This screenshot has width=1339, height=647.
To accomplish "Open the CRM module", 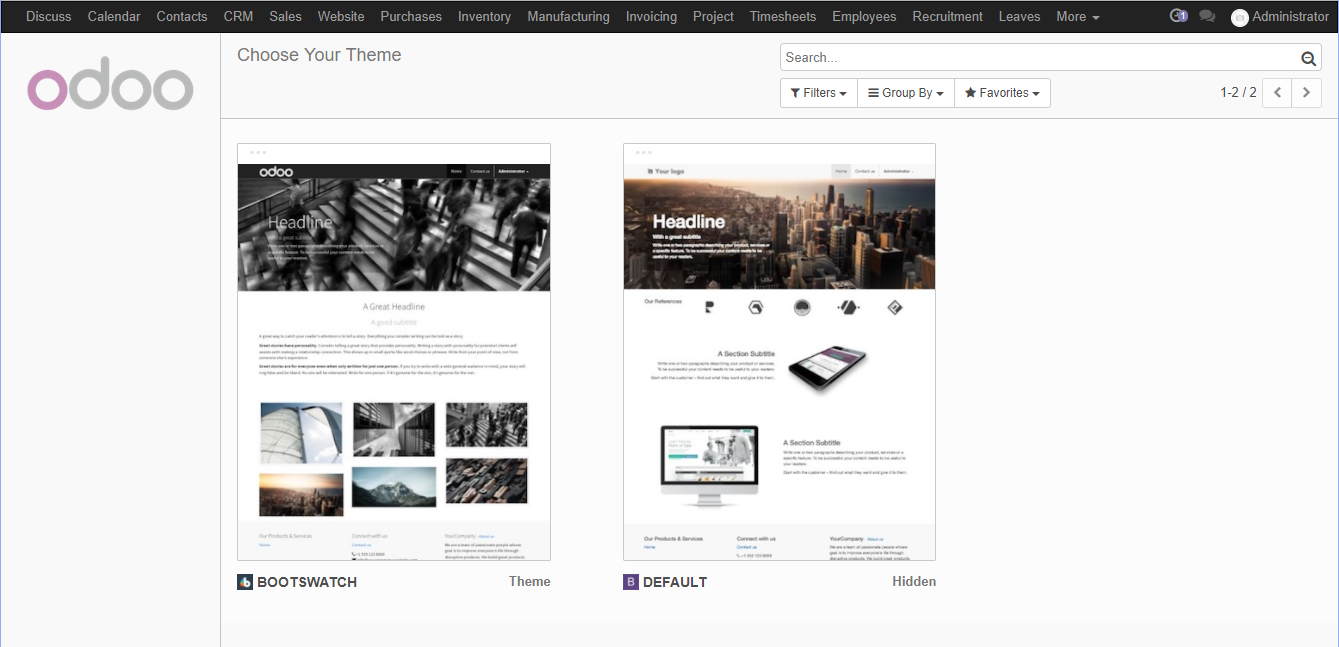I will click(238, 16).
